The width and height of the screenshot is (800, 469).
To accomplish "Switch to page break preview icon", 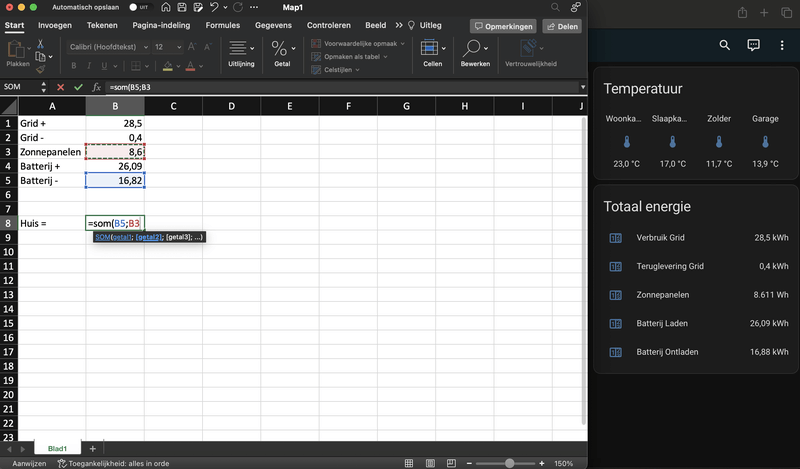I will pos(451,463).
